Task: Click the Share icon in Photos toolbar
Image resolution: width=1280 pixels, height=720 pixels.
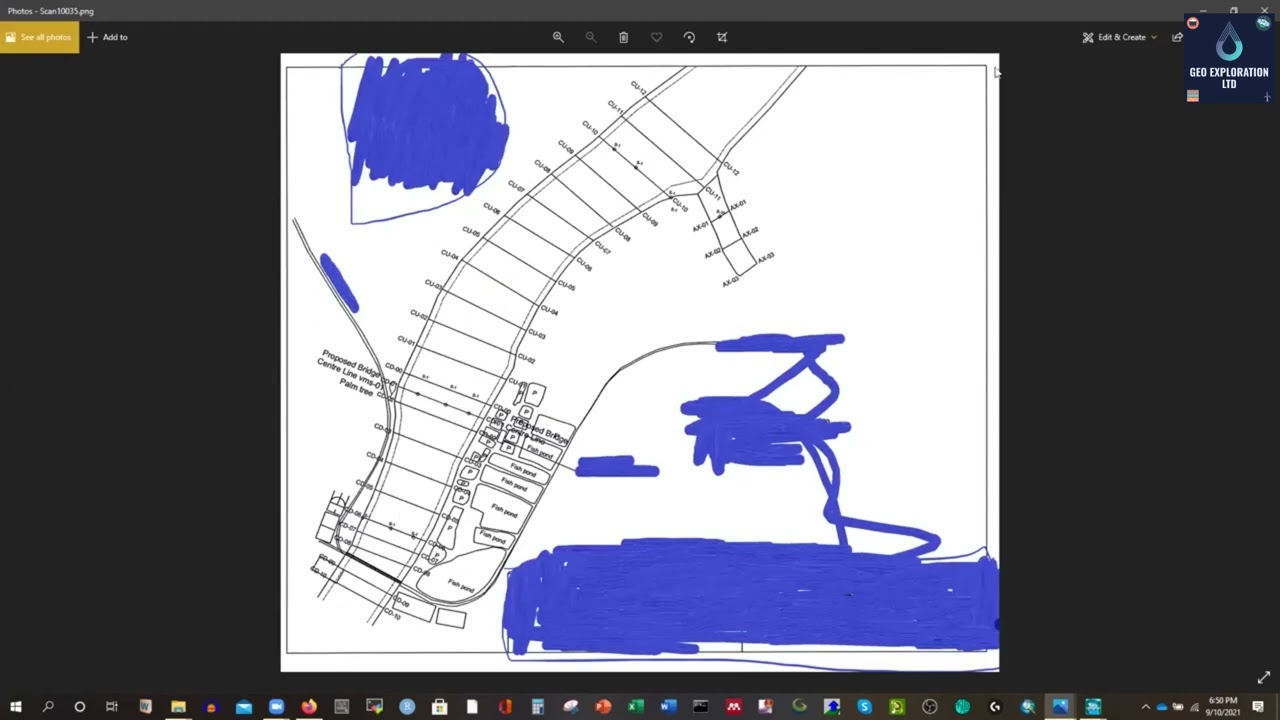Action: pyautogui.click(x=1177, y=37)
